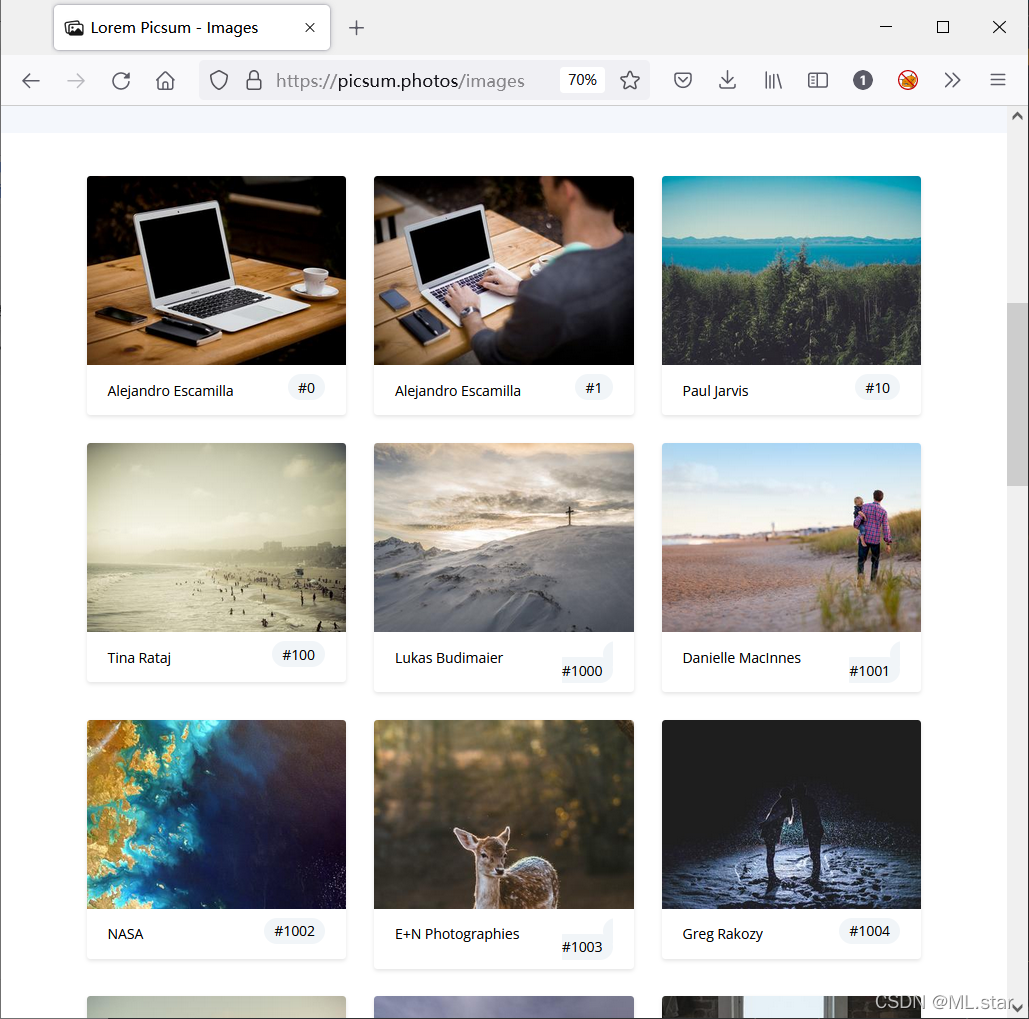Click the #1002 id badge
1029x1019 pixels.
point(295,931)
